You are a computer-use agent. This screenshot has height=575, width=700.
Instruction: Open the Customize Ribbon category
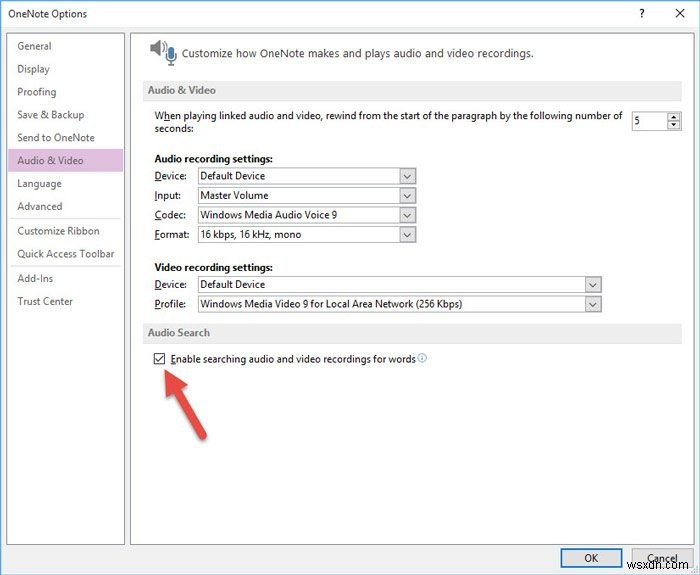pos(65,231)
